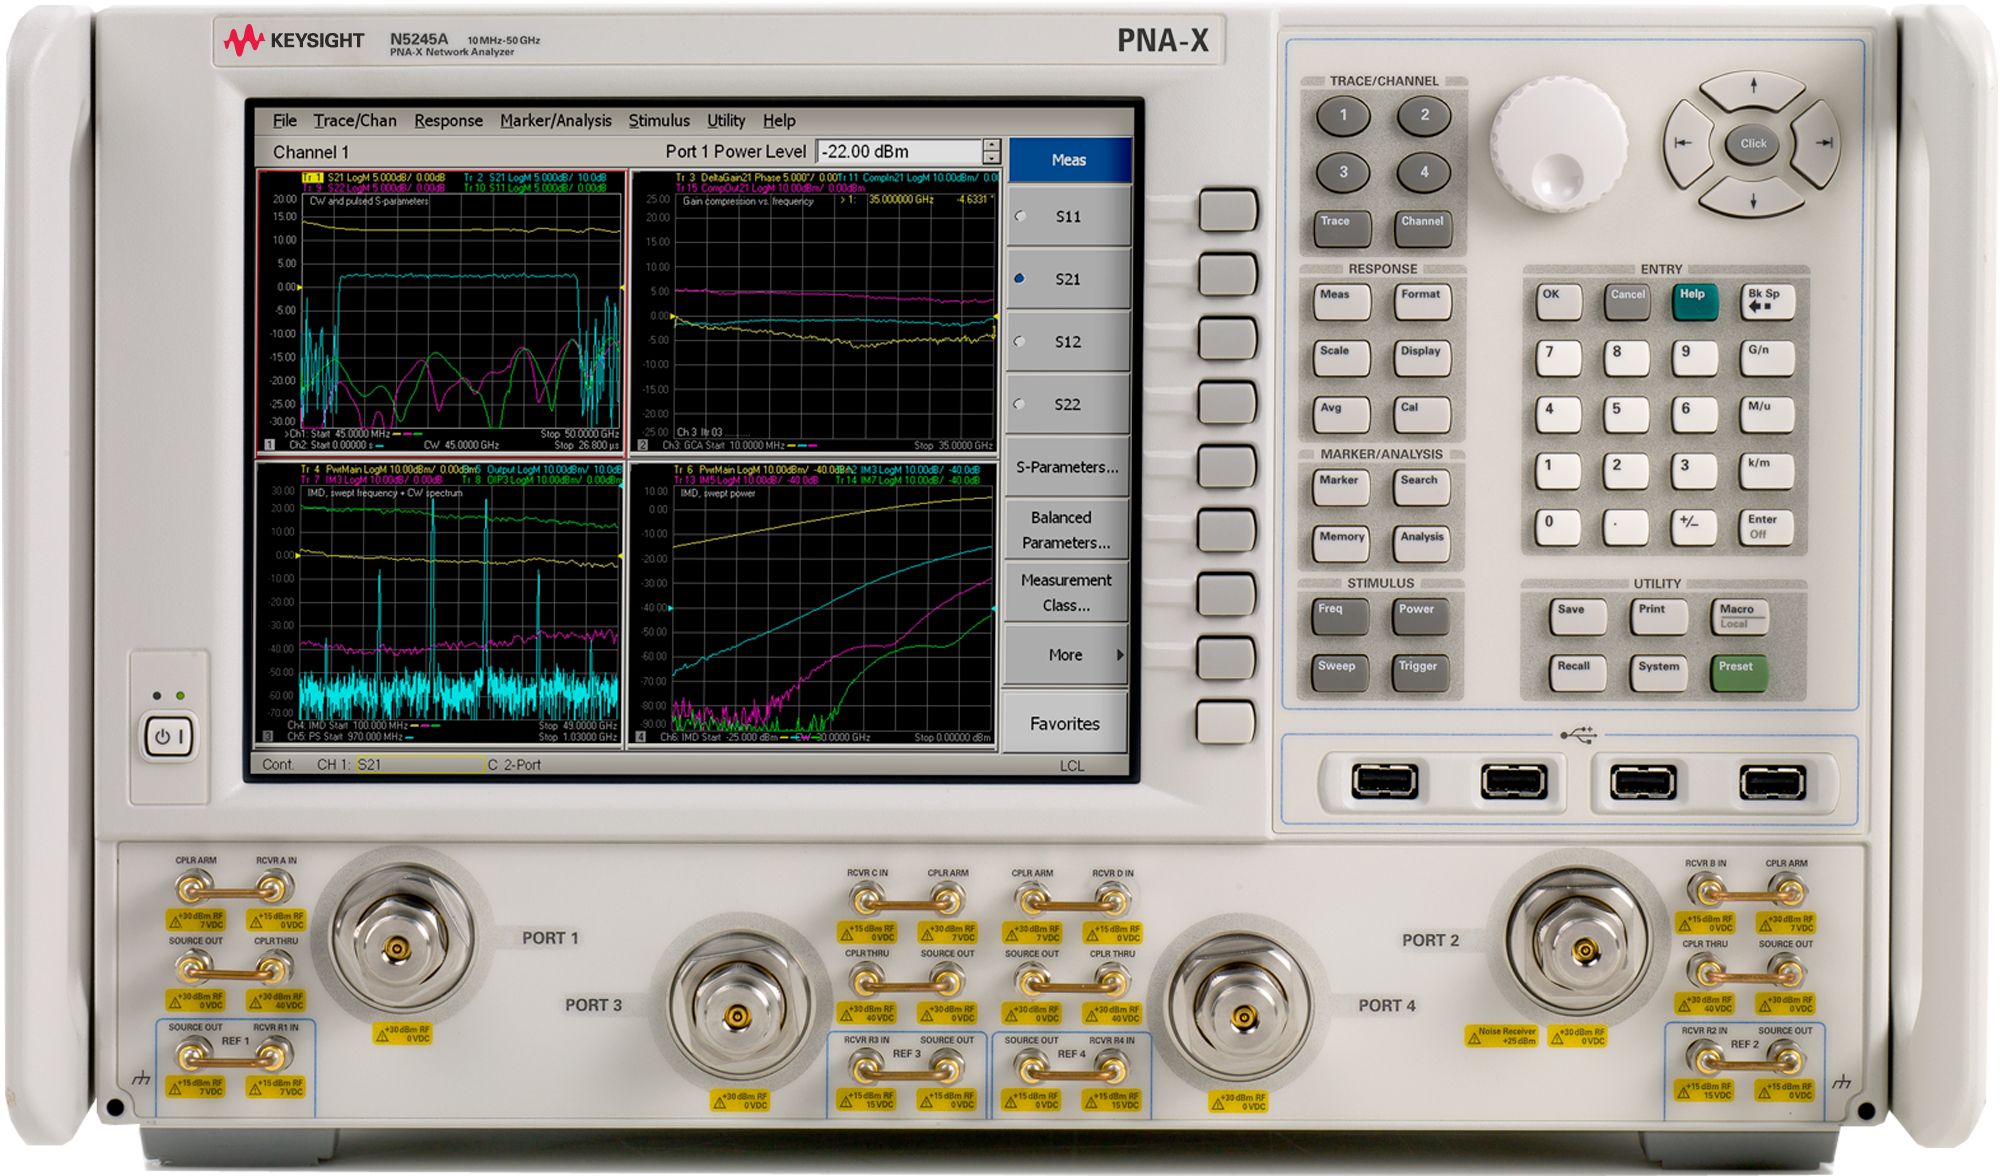Select round trace/channel key 2

(1424, 116)
